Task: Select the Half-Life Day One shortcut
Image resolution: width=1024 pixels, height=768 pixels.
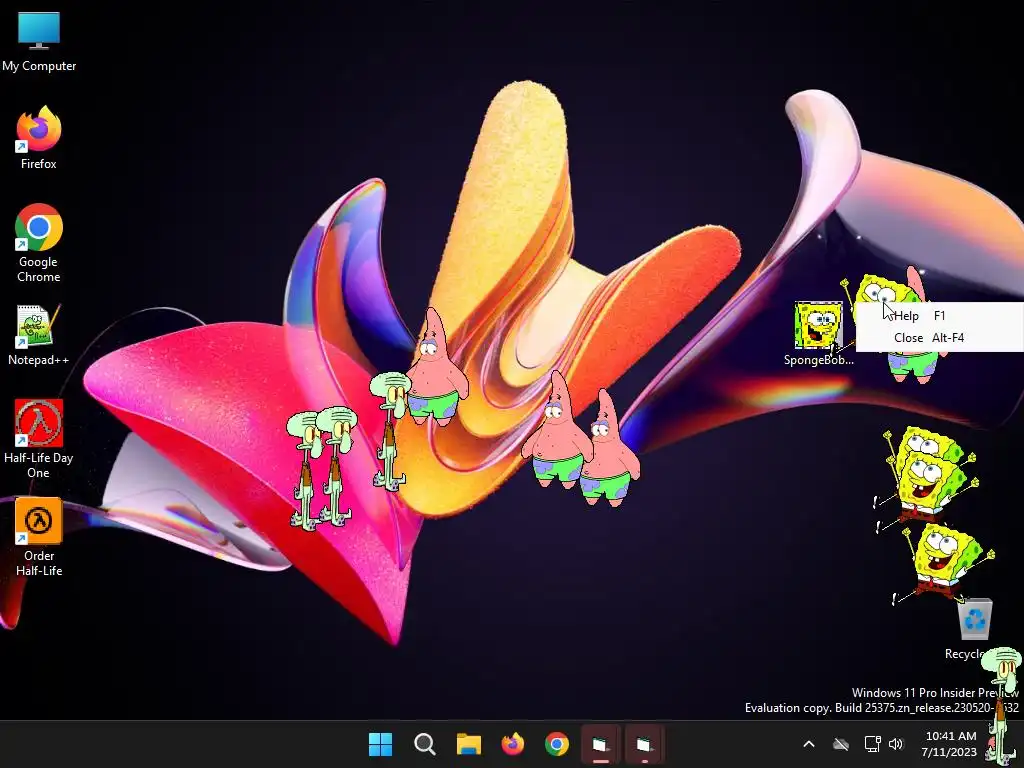Action: coord(39,439)
